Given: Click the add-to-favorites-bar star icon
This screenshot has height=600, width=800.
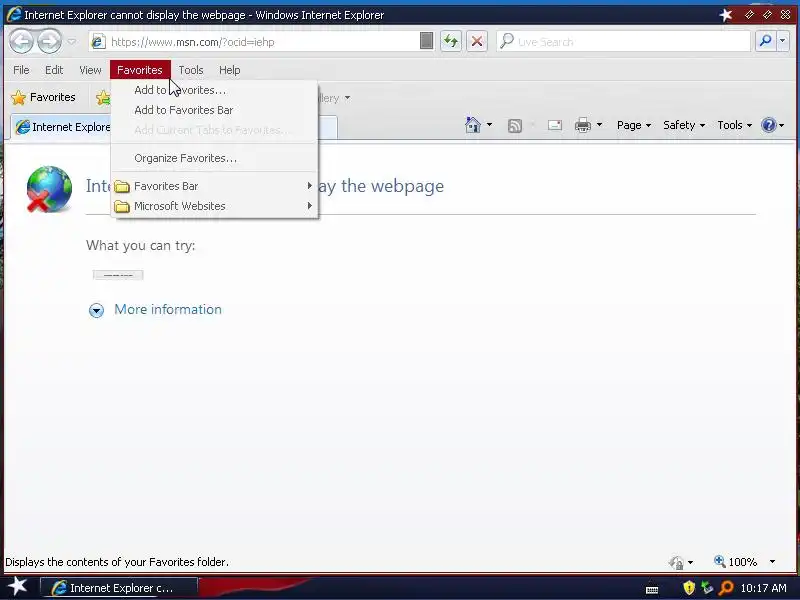Looking at the screenshot, I should tap(103, 97).
